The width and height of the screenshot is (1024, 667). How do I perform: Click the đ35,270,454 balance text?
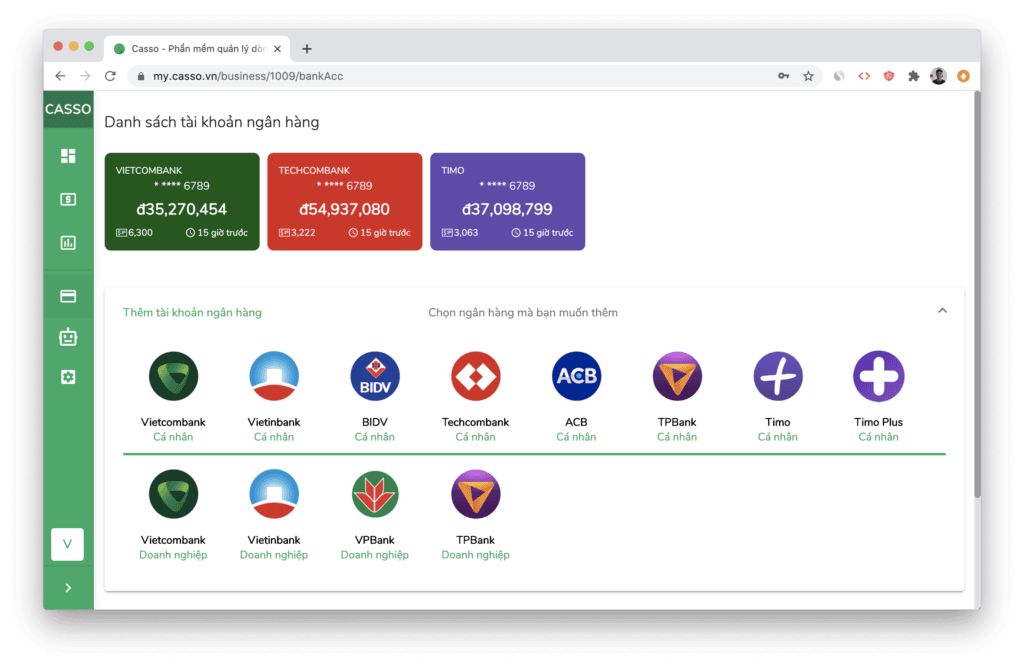click(x=182, y=209)
